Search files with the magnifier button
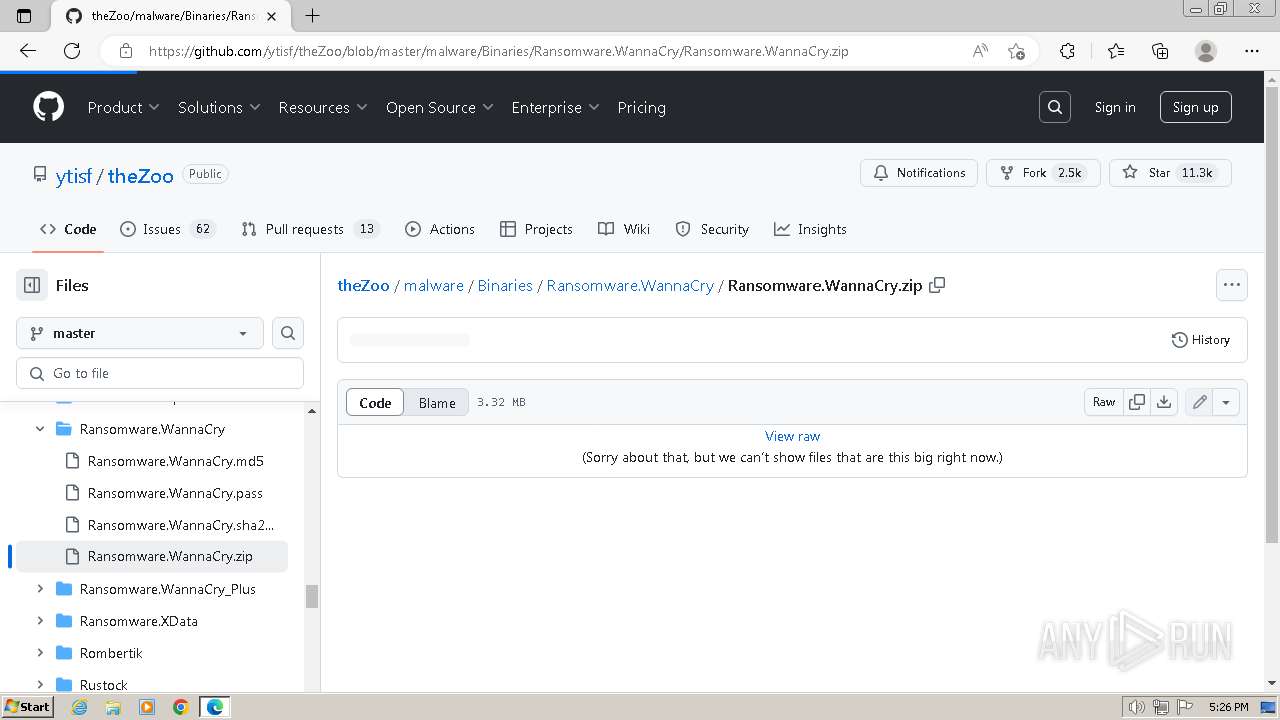 point(288,333)
